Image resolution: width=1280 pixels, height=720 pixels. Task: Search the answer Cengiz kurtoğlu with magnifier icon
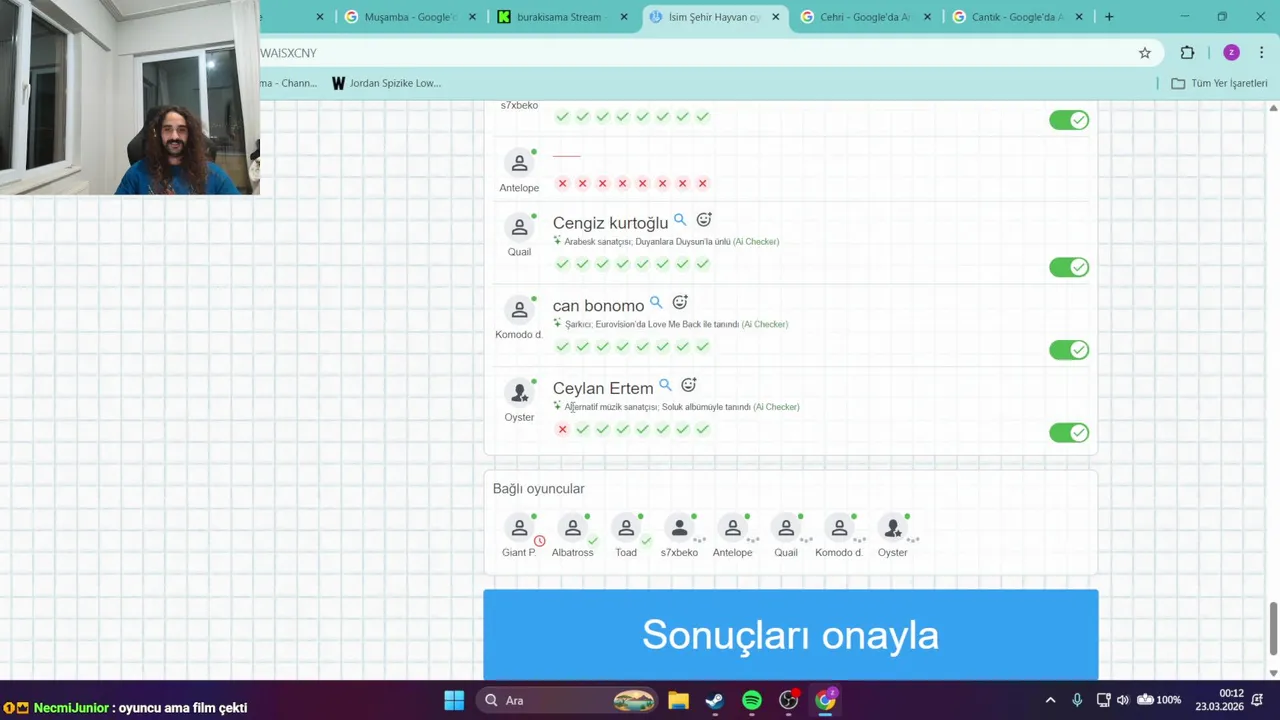pos(680,219)
